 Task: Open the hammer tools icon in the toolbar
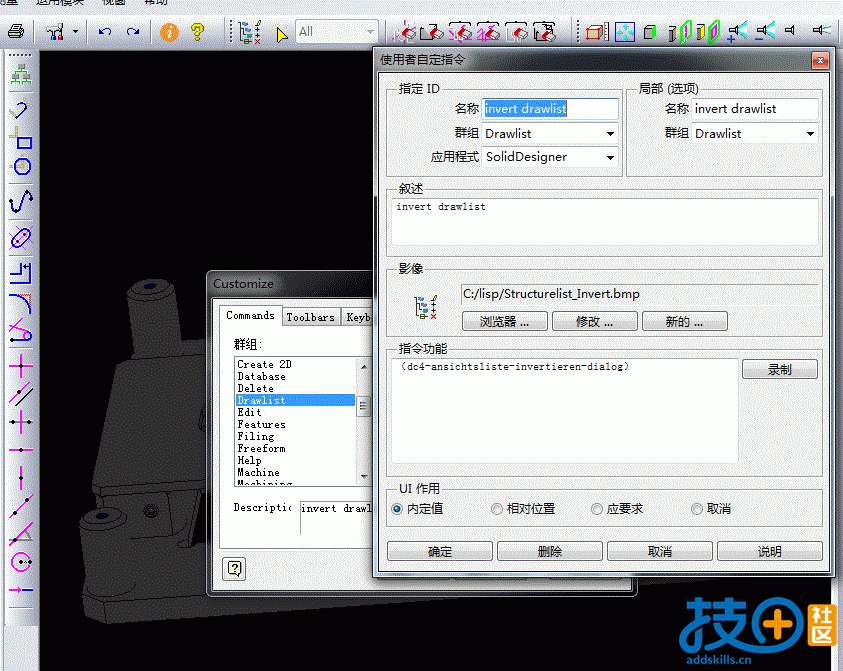click(x=55, y=32)
